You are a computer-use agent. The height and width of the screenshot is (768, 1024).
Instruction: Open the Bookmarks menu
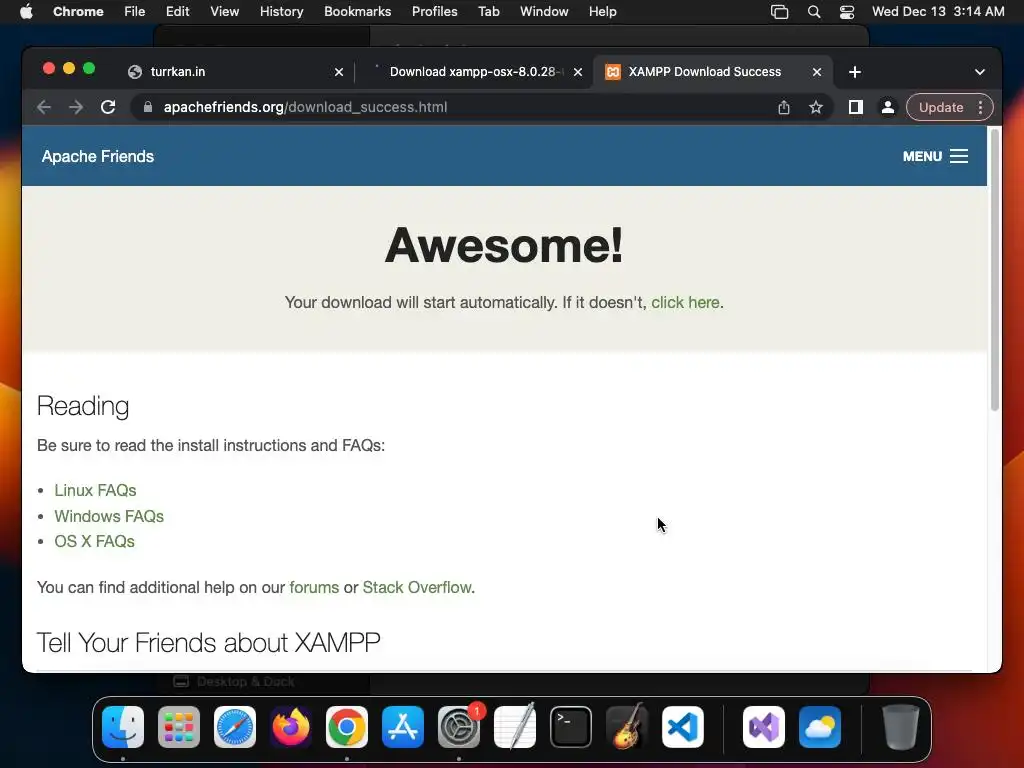(357, 12)
